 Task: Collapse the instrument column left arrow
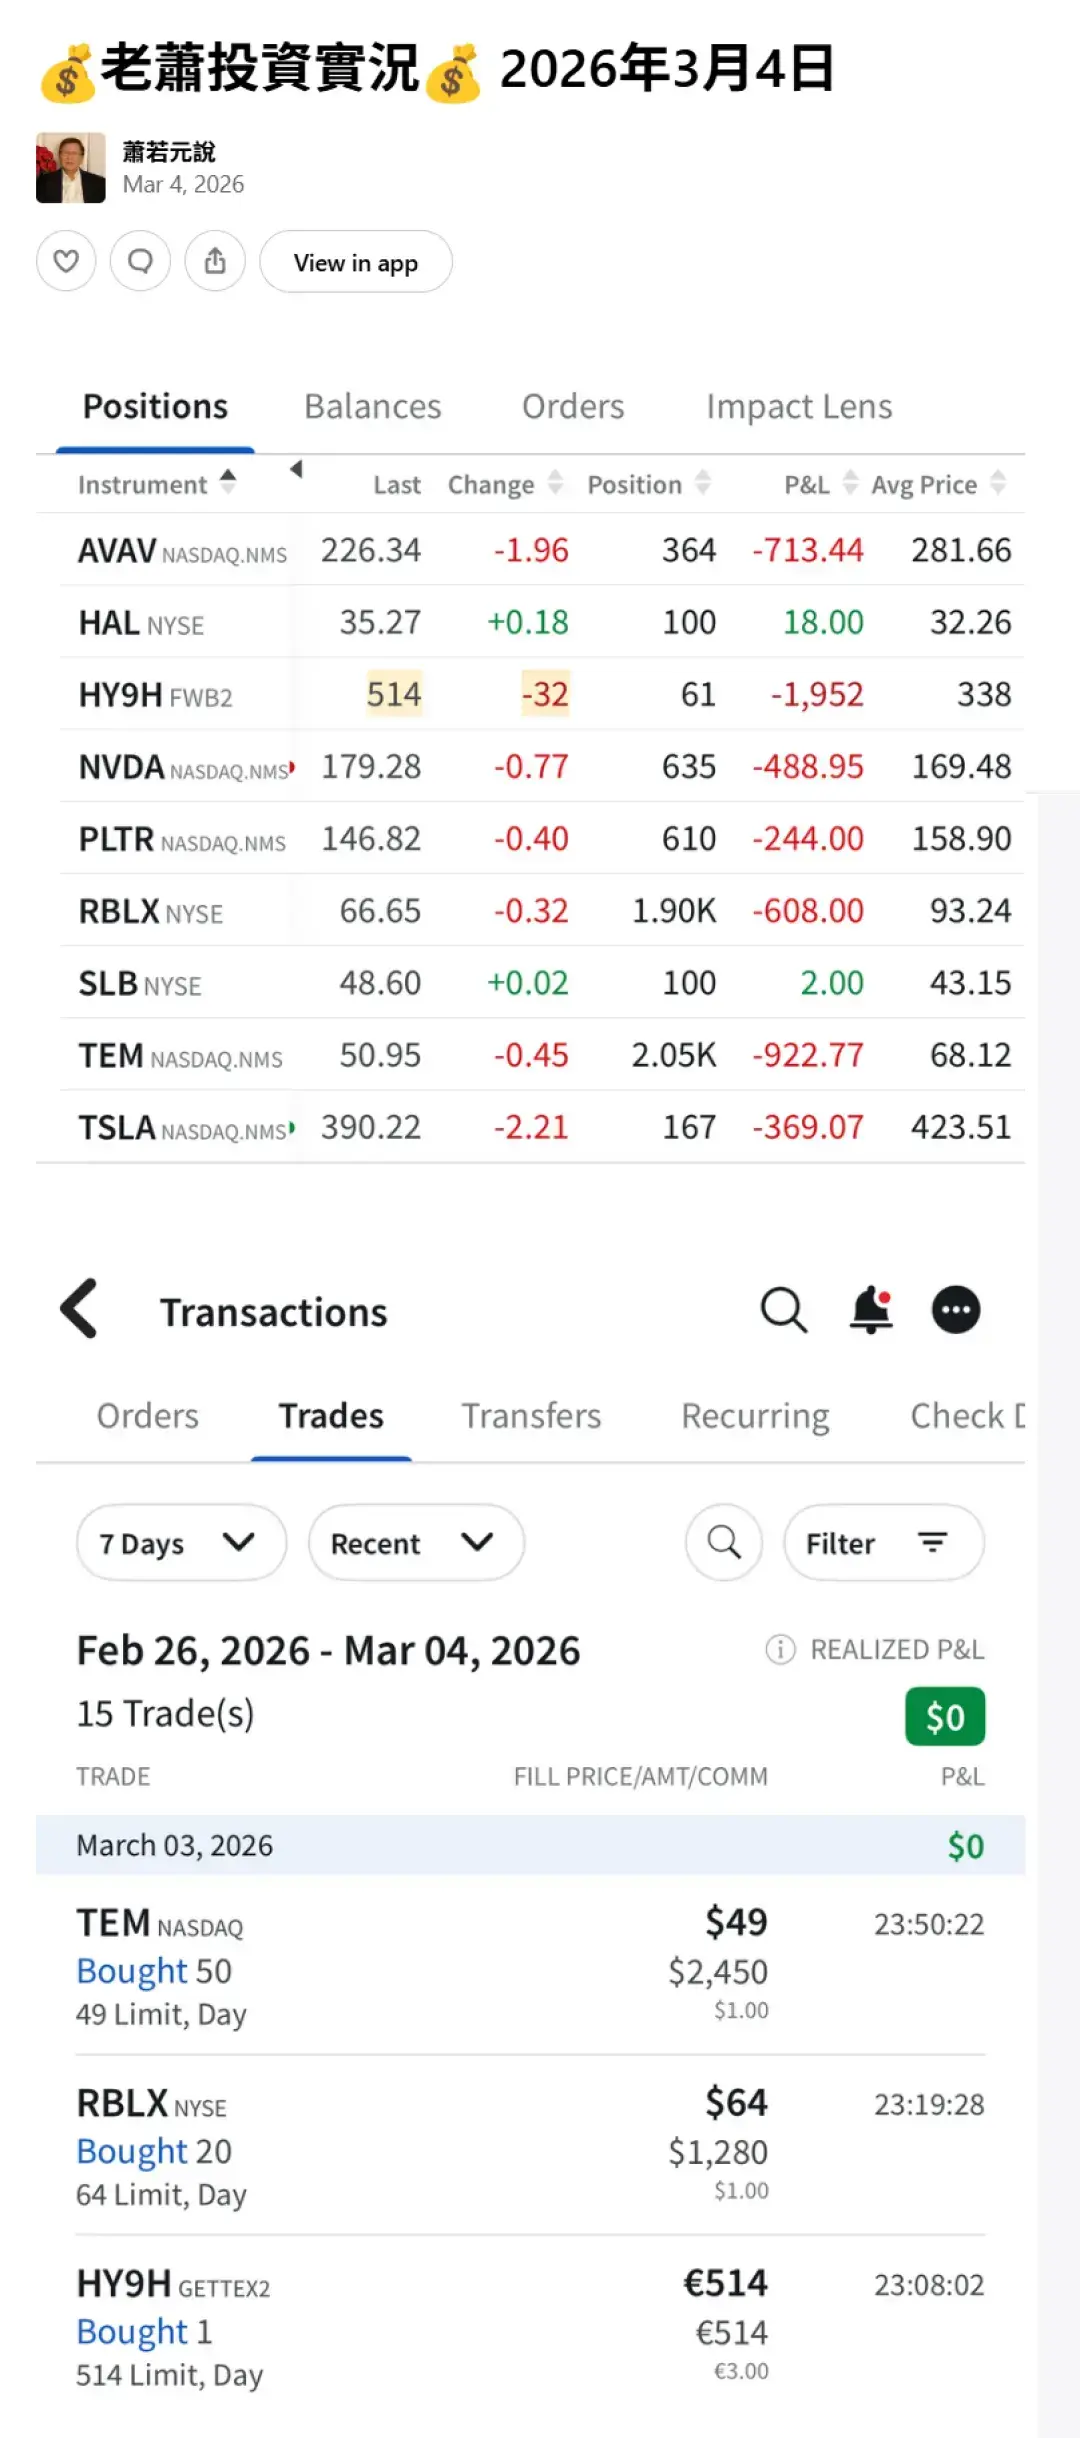296,469
